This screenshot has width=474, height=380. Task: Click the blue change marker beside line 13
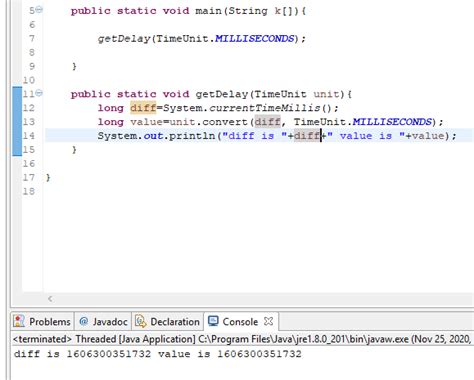[17, 122]
